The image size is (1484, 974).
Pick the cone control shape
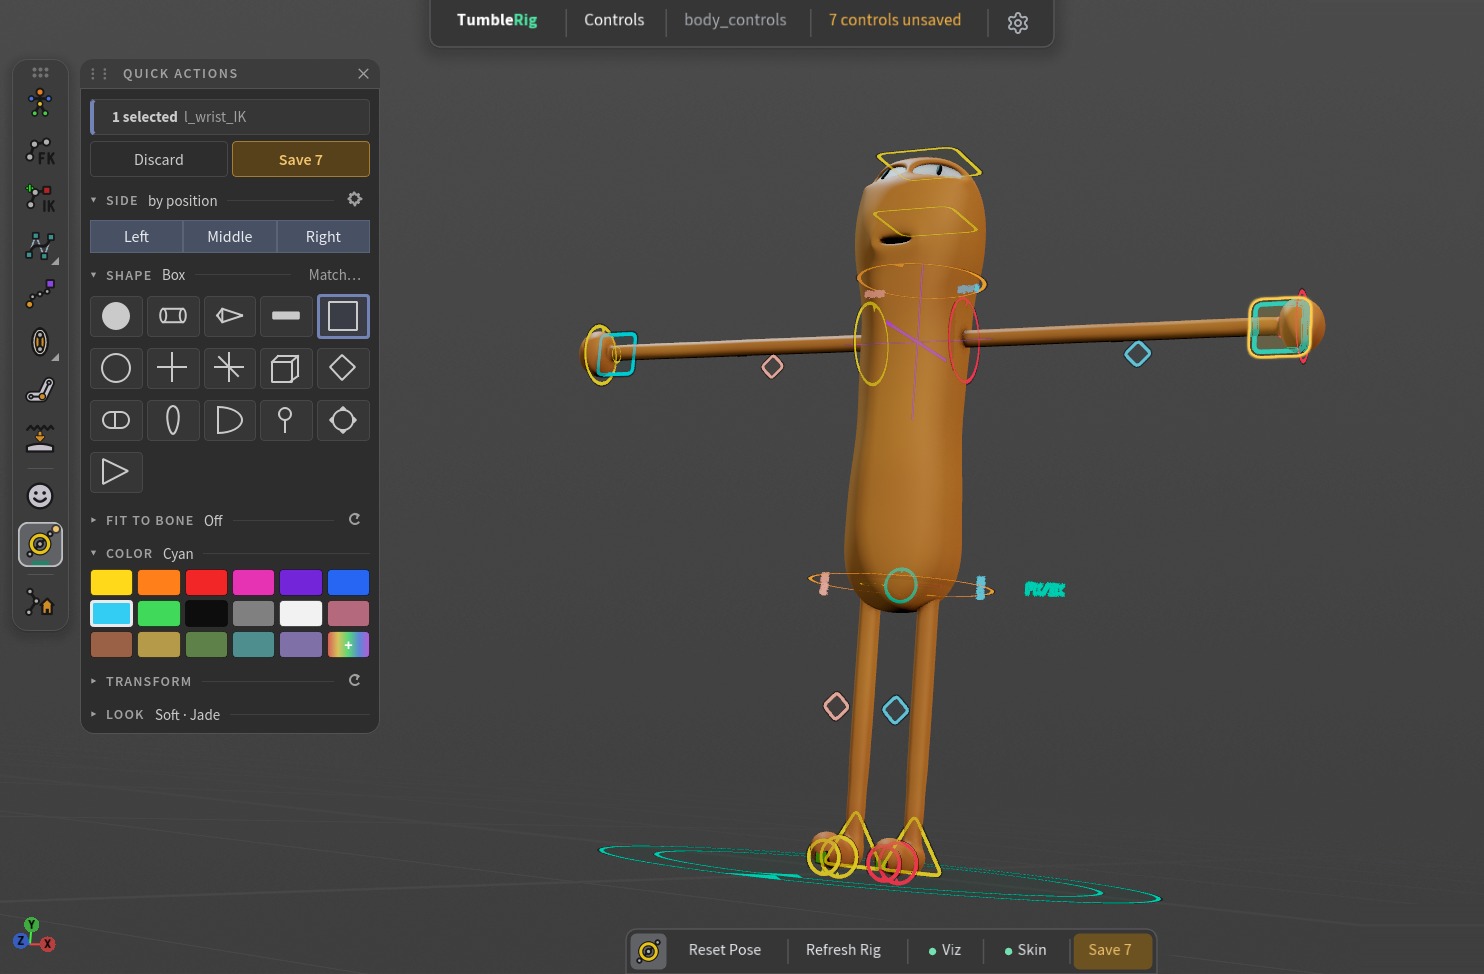pos(229,316)
